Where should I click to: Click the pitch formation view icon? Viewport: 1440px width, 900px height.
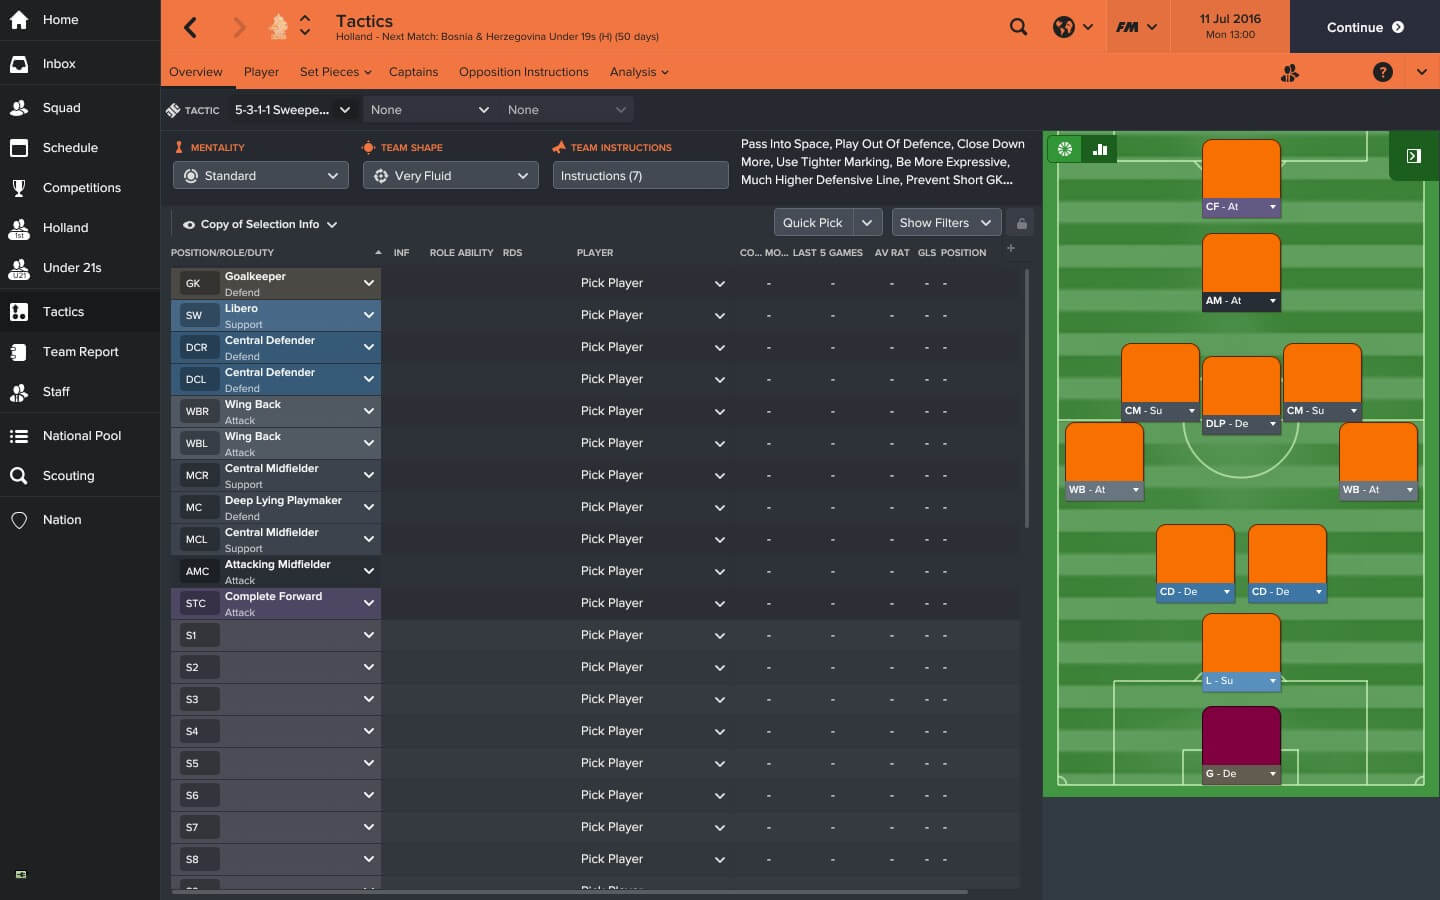tap(1065, 150)
